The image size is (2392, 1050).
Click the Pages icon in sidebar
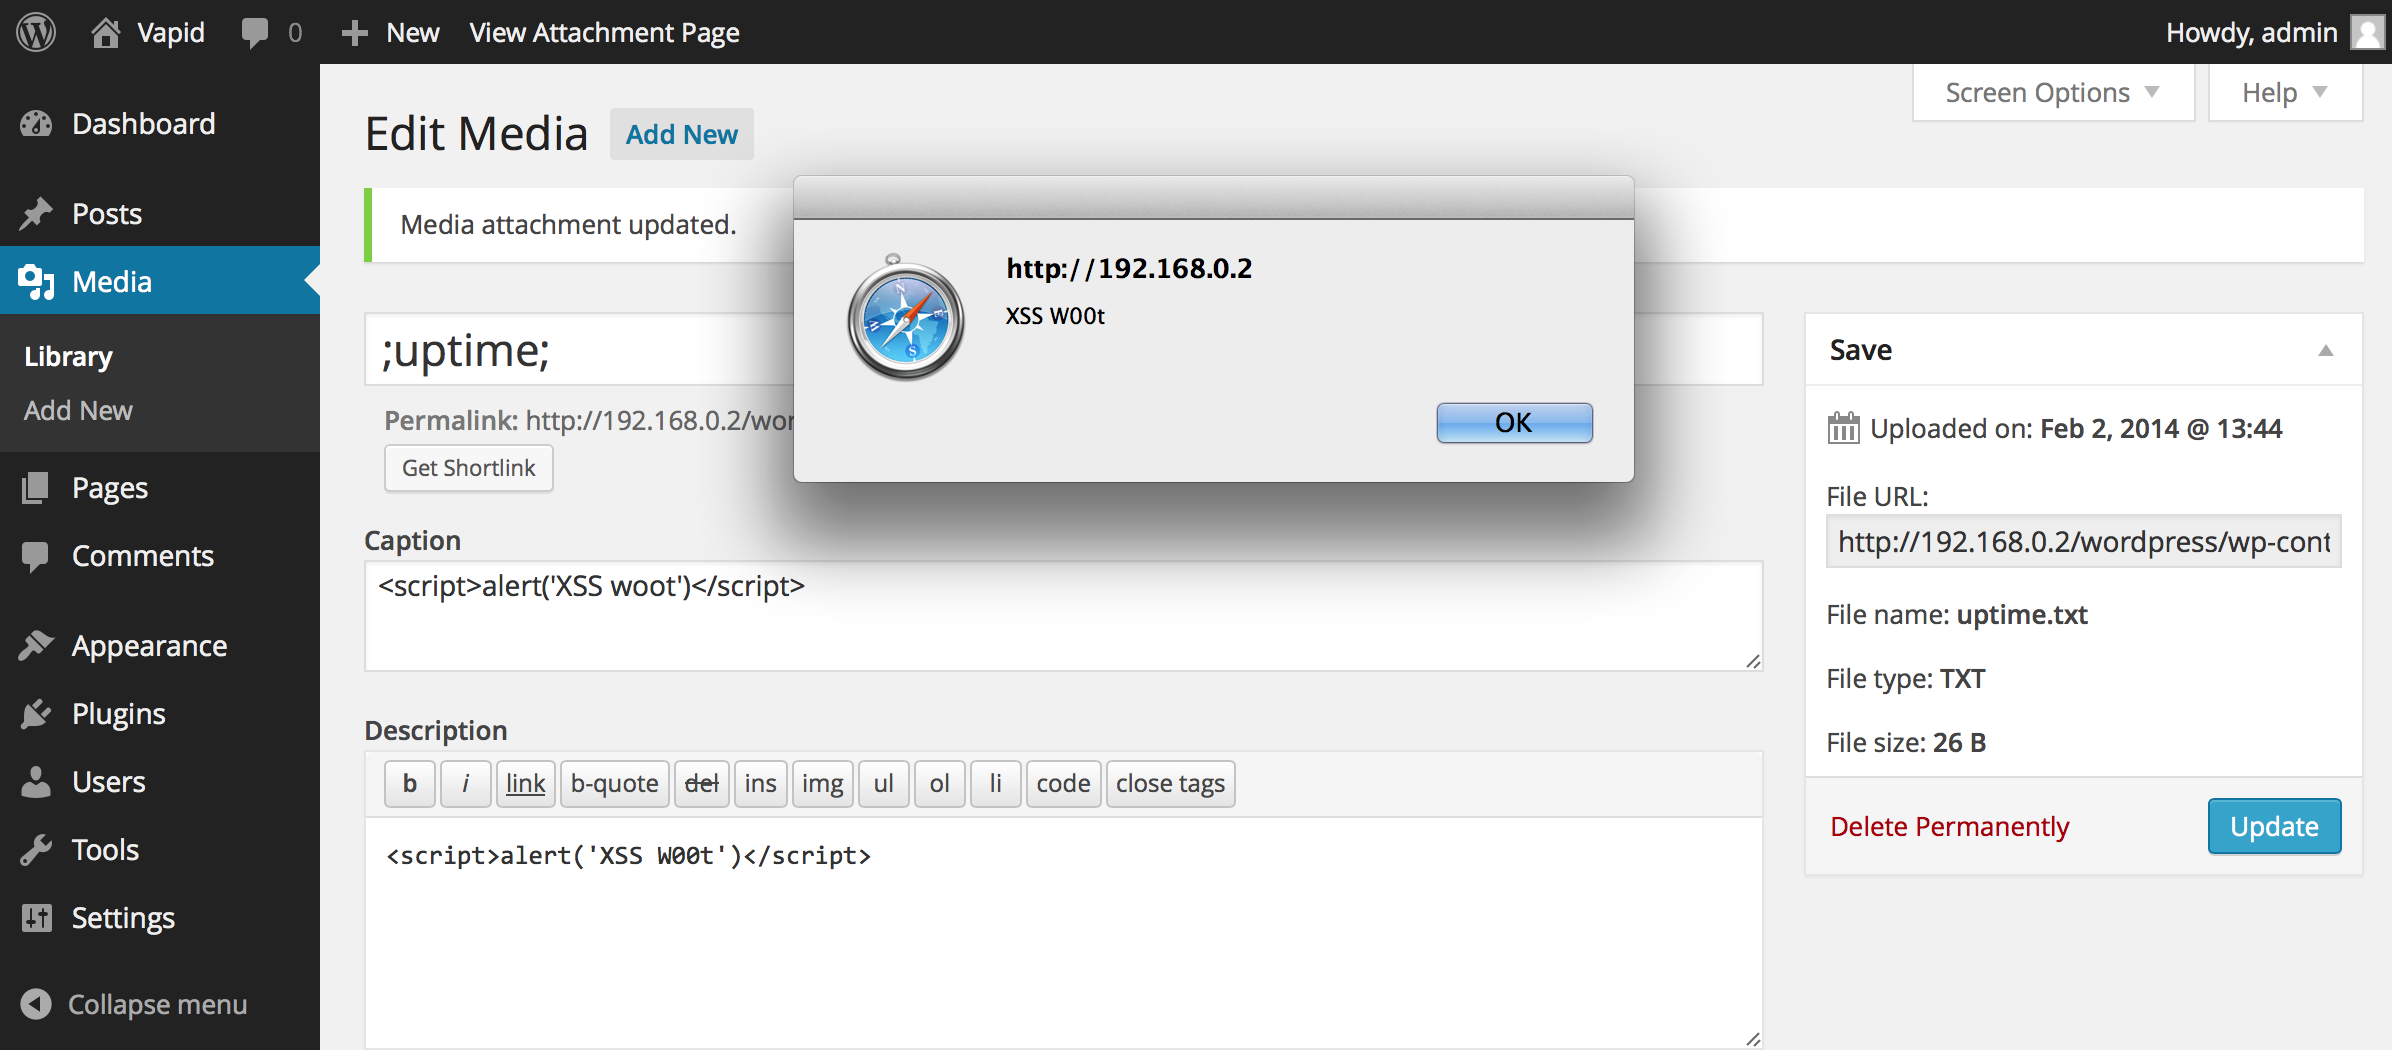tap(36, 488)
